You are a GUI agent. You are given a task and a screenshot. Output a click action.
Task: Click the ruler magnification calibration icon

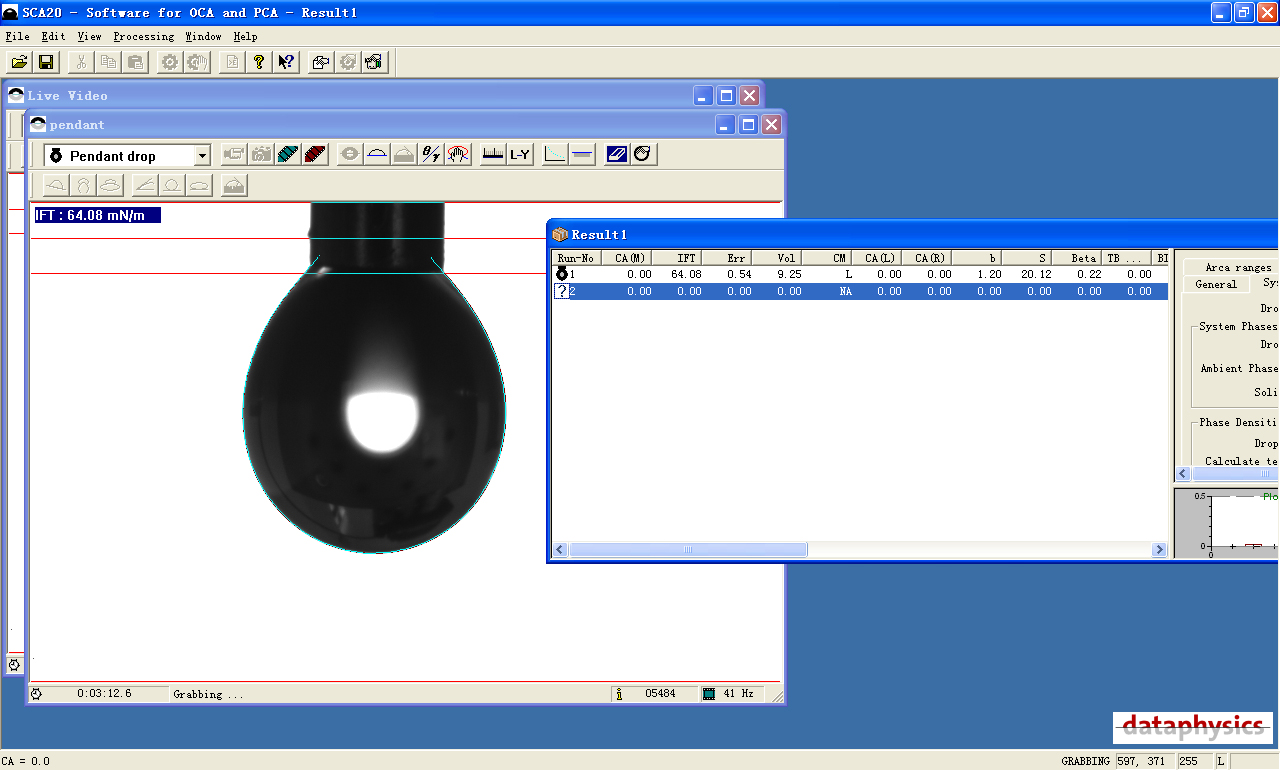point(493,154)
